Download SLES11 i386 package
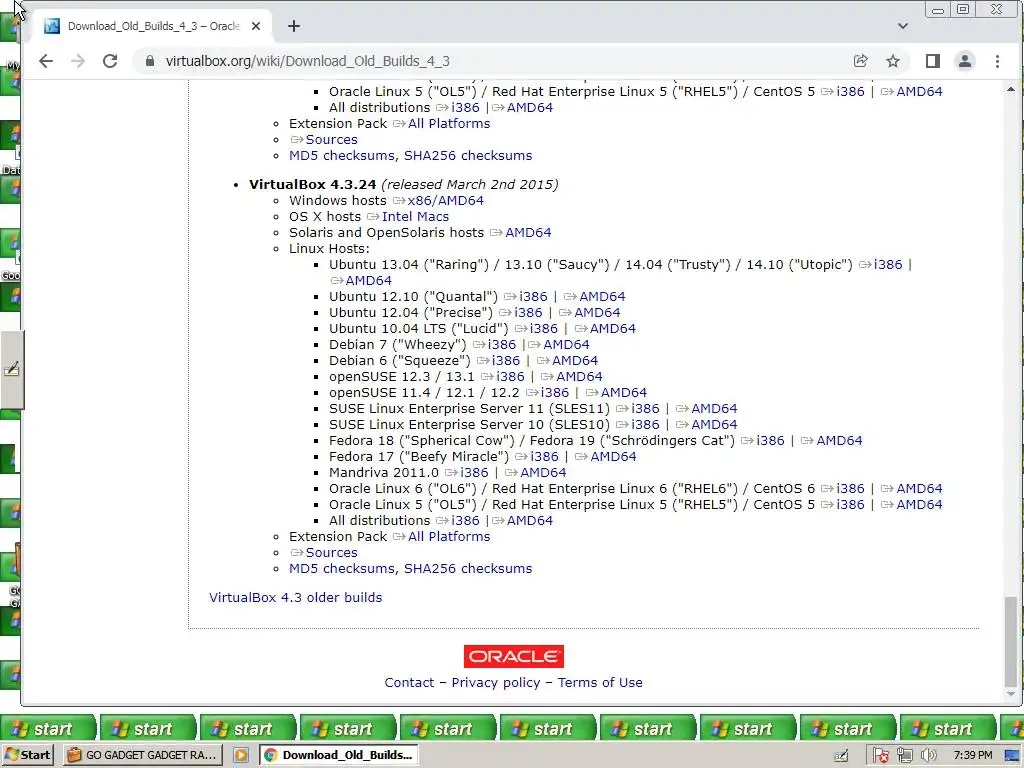 645,409
